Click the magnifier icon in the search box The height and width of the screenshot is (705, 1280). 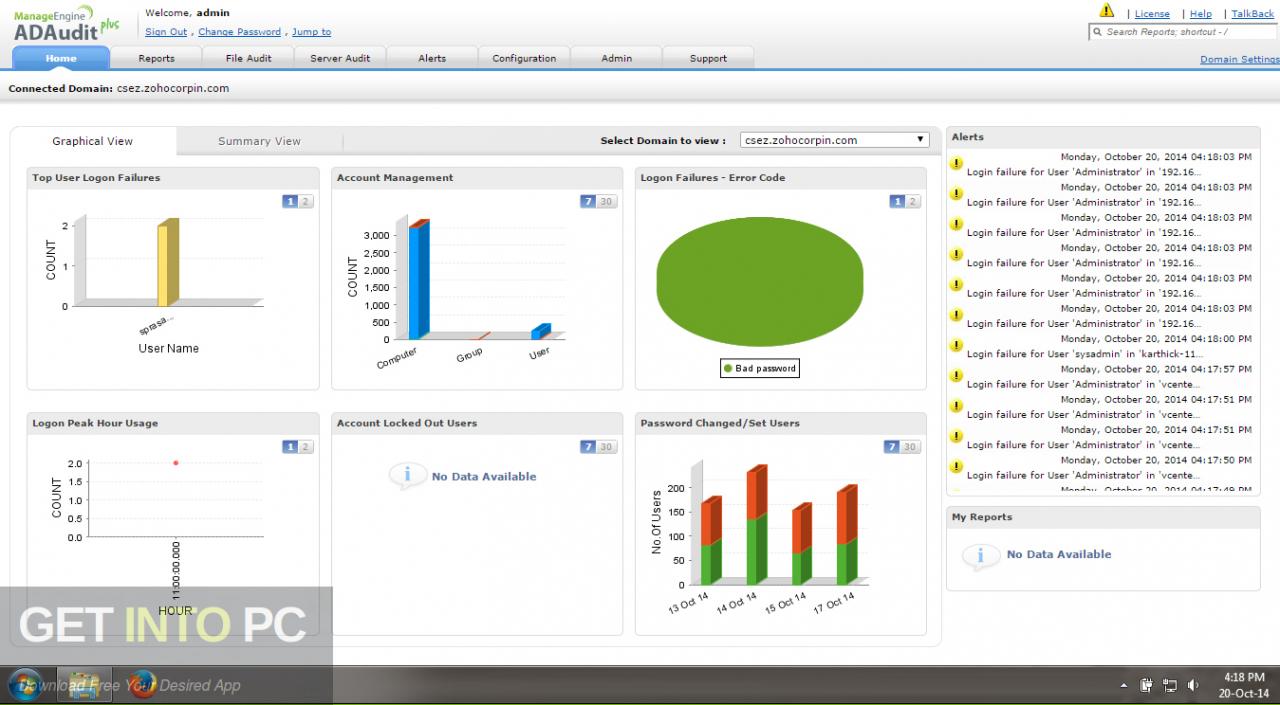pyautogui.click(x=1097, y=32)
